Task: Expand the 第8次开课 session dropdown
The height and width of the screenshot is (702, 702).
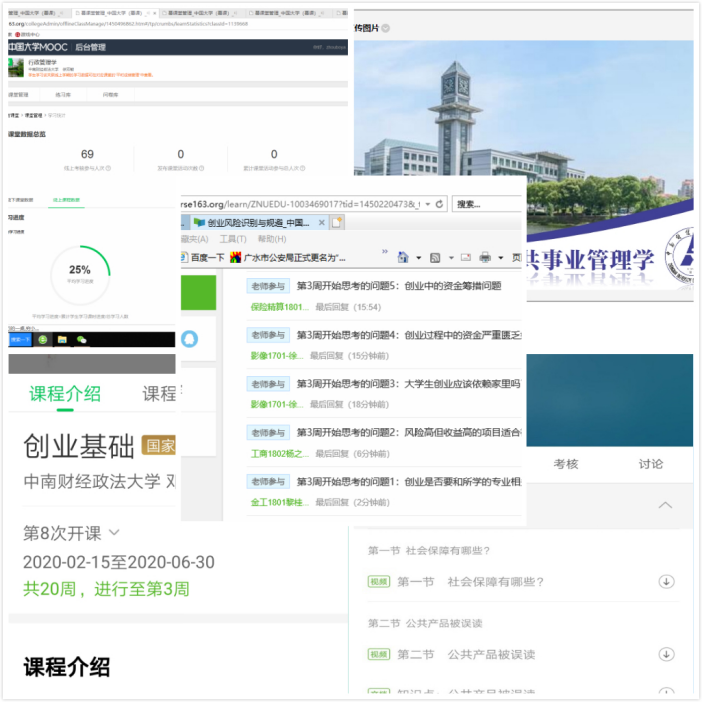Action: coord(114,533)
